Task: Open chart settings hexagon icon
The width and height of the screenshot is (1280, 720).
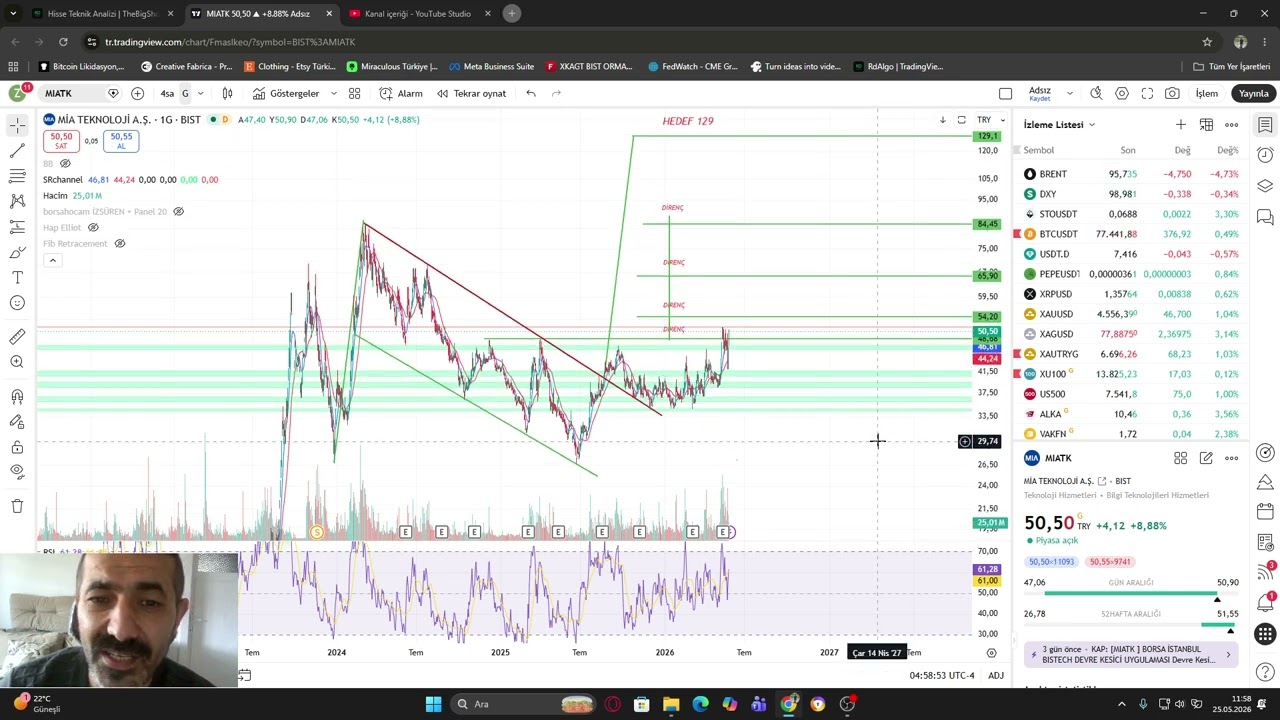Action: [1122, 93]
